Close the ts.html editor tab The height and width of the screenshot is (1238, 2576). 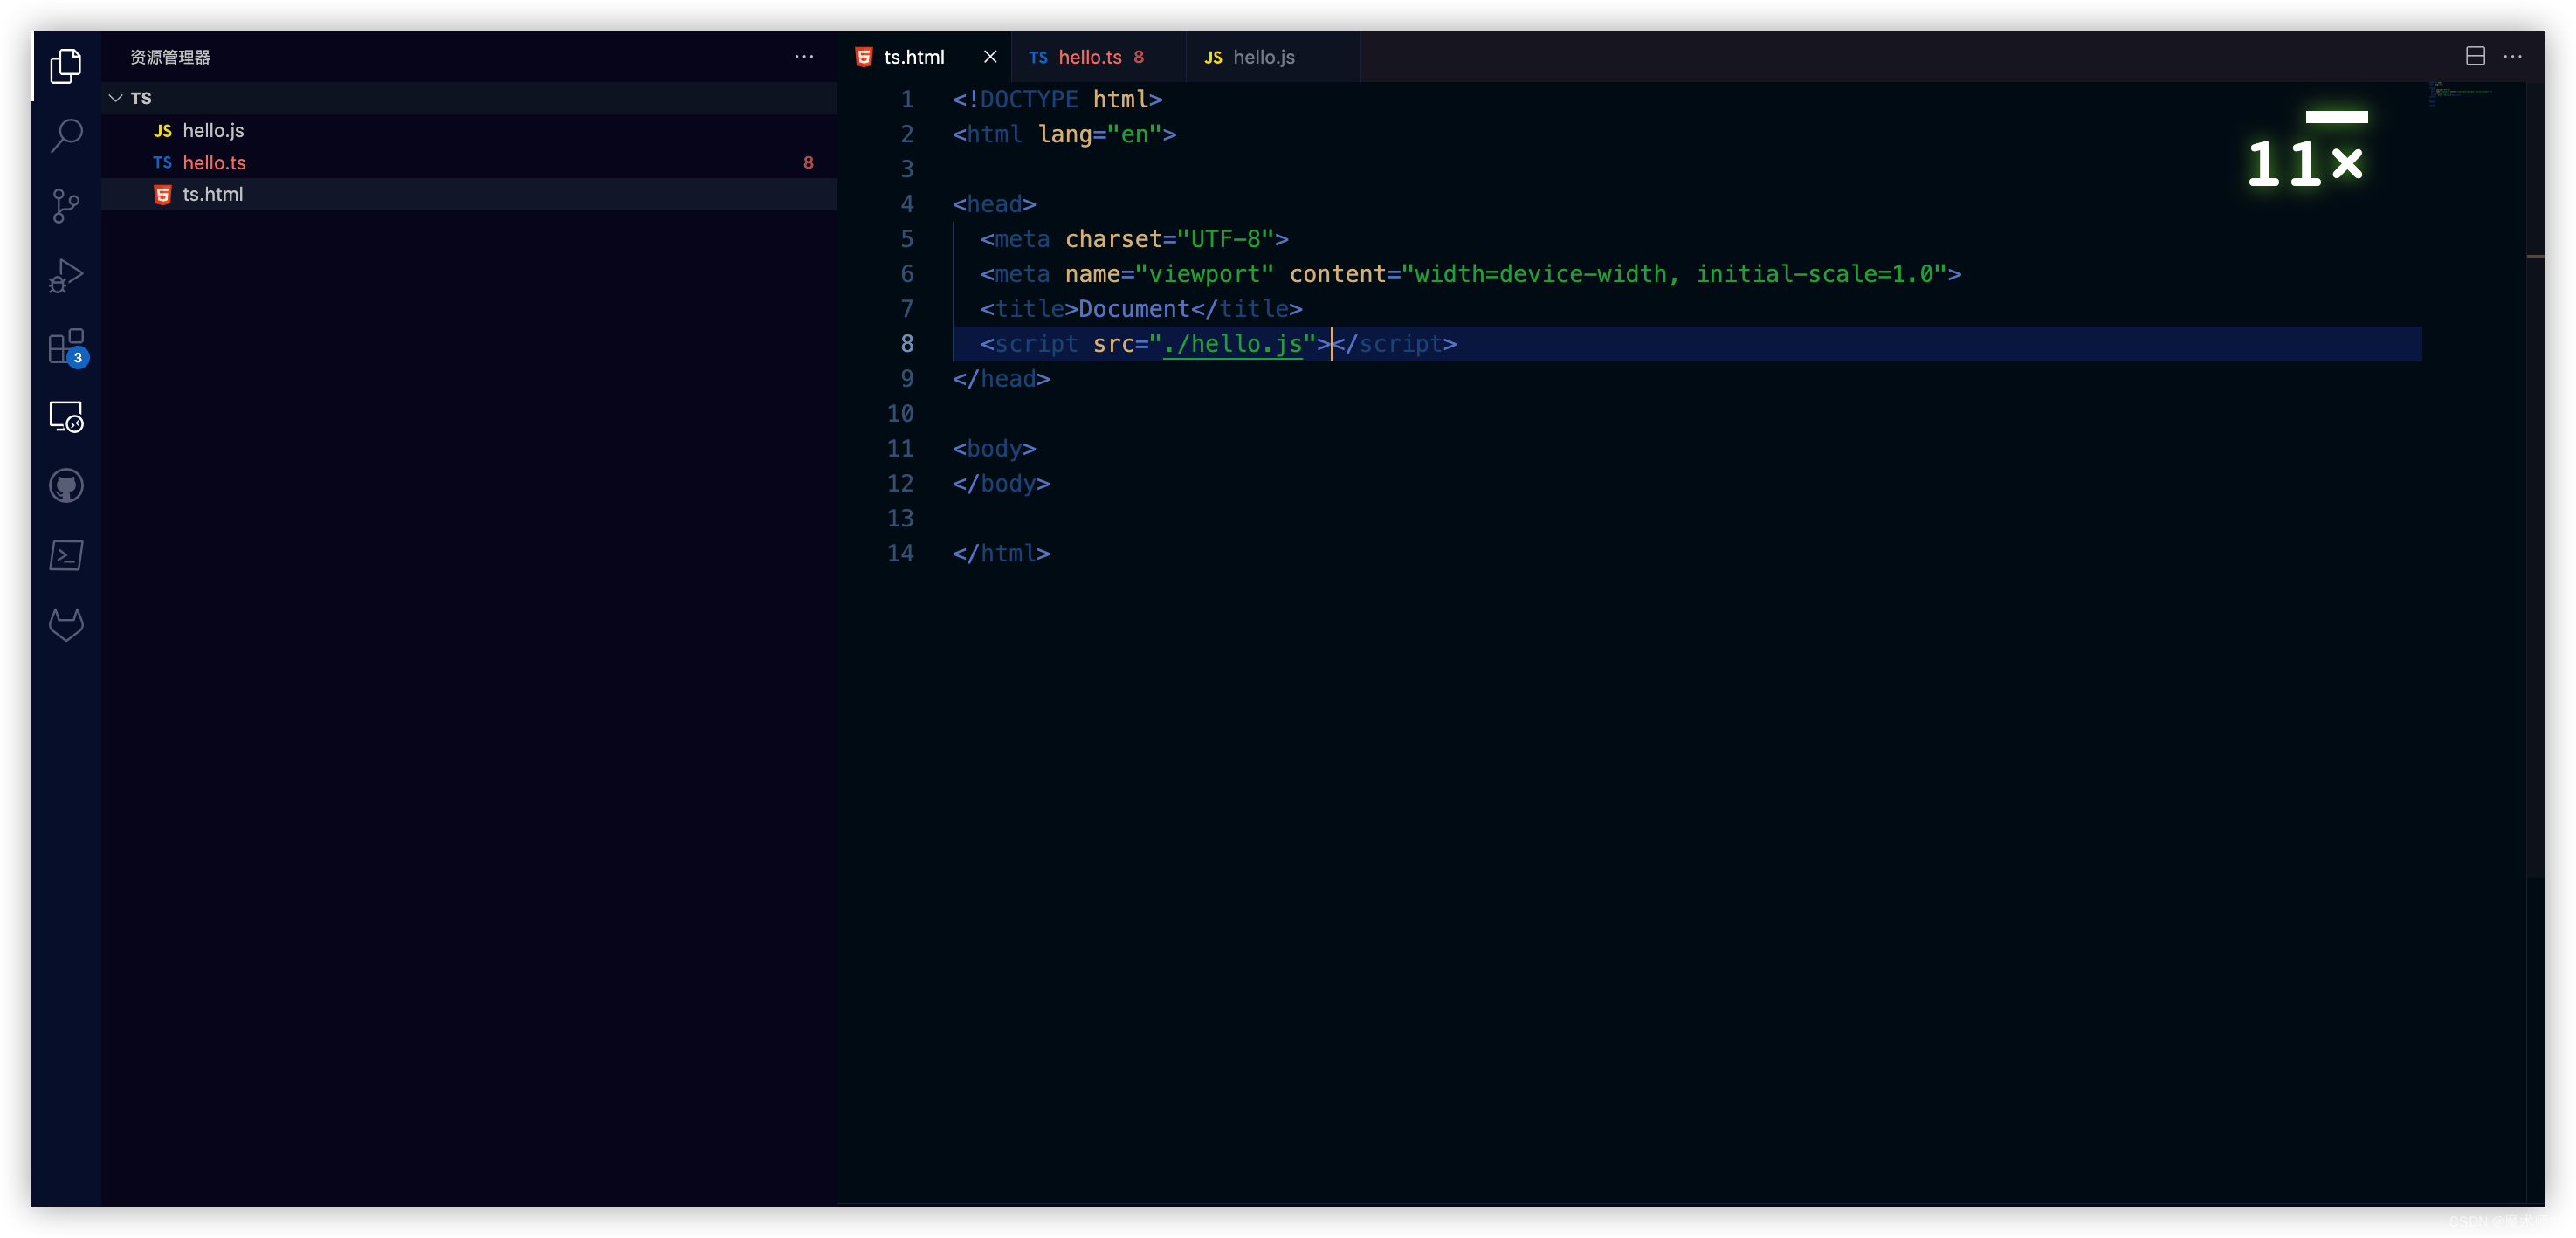point(990,57)
